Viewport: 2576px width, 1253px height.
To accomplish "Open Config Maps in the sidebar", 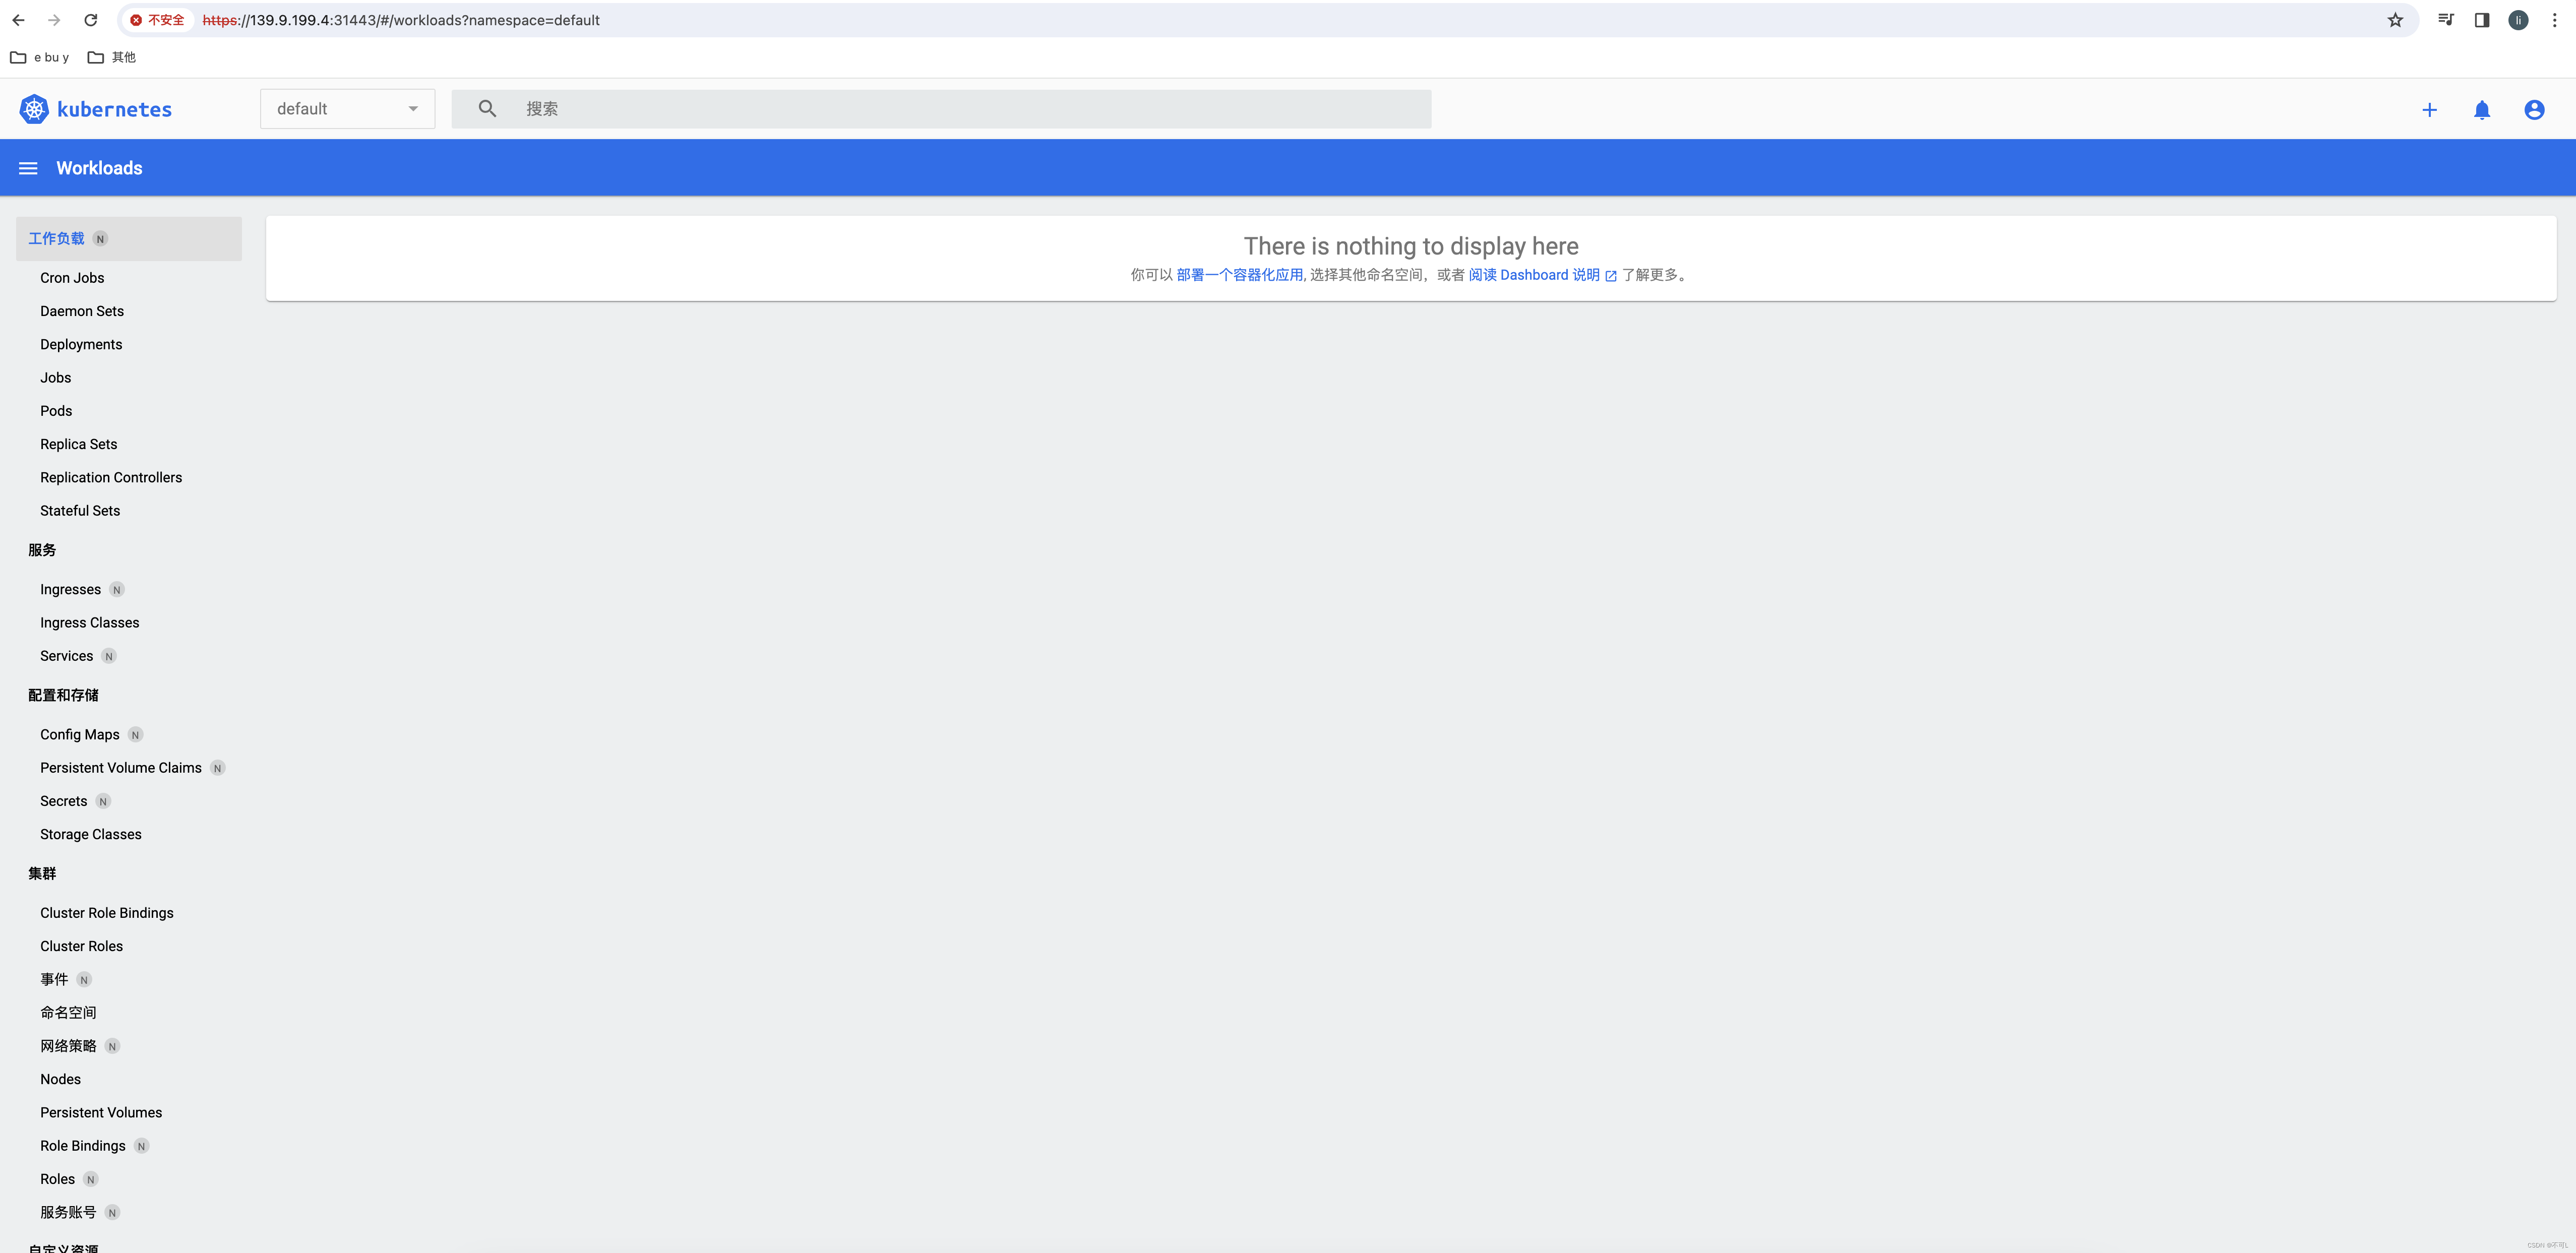I will 80,735.
